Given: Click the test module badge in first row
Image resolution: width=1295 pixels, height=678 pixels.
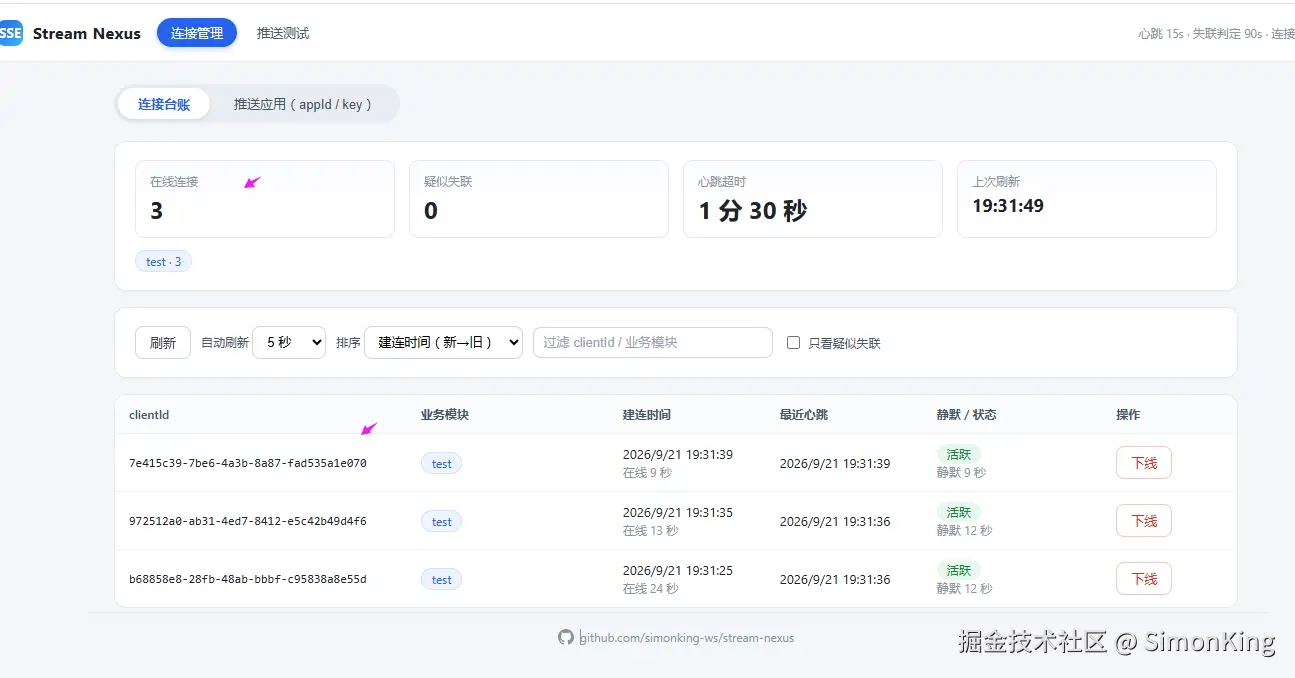Looking at the screenshot, I should (x=442, y=463).
